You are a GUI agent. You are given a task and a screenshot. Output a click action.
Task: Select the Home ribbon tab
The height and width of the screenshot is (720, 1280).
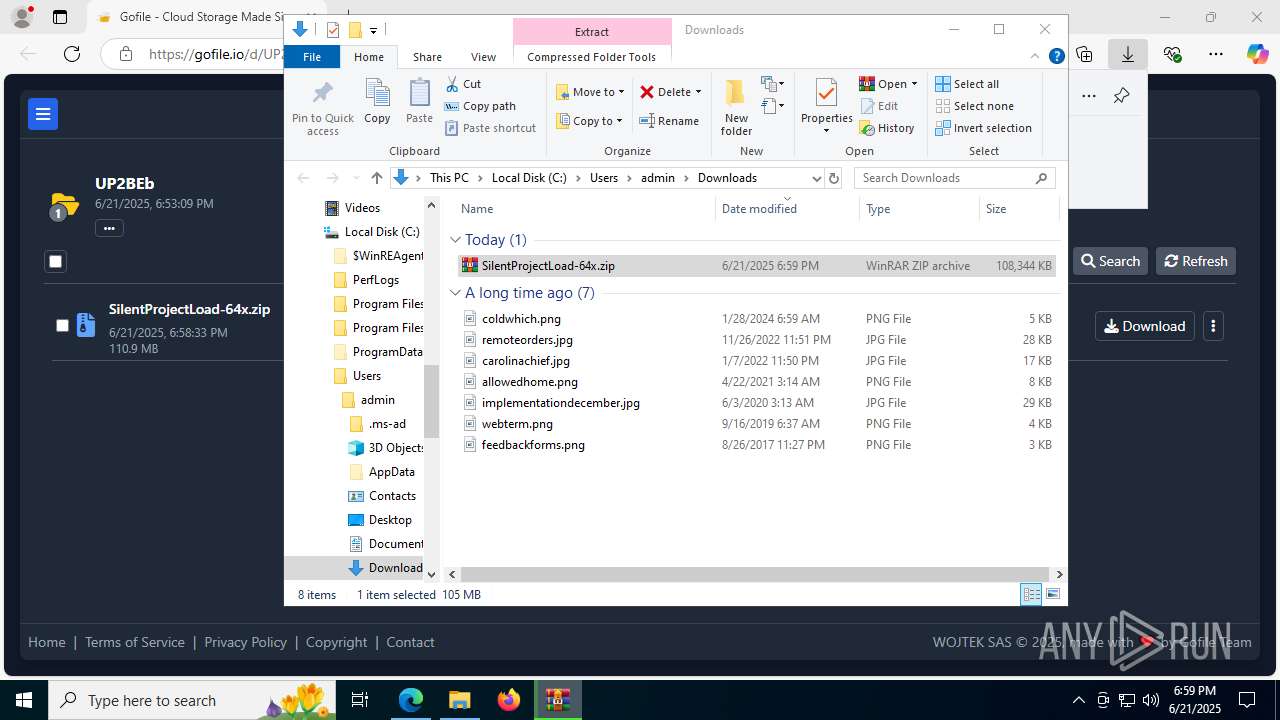[369, 57]
